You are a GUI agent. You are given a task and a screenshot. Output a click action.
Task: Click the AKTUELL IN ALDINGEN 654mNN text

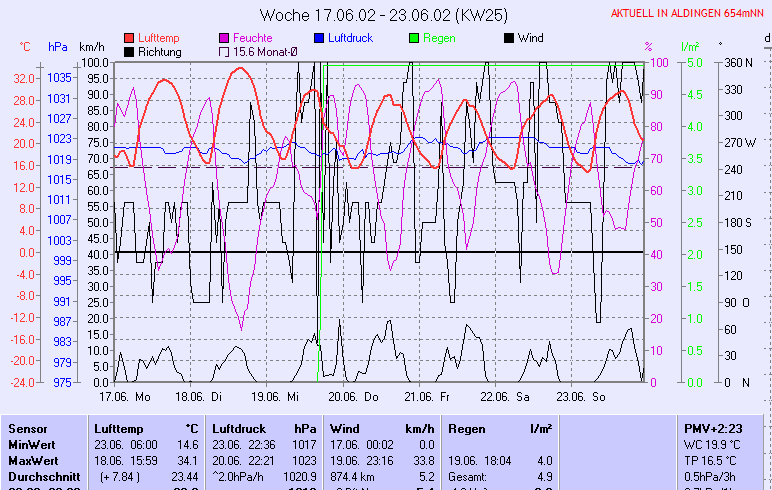(689, 13)
